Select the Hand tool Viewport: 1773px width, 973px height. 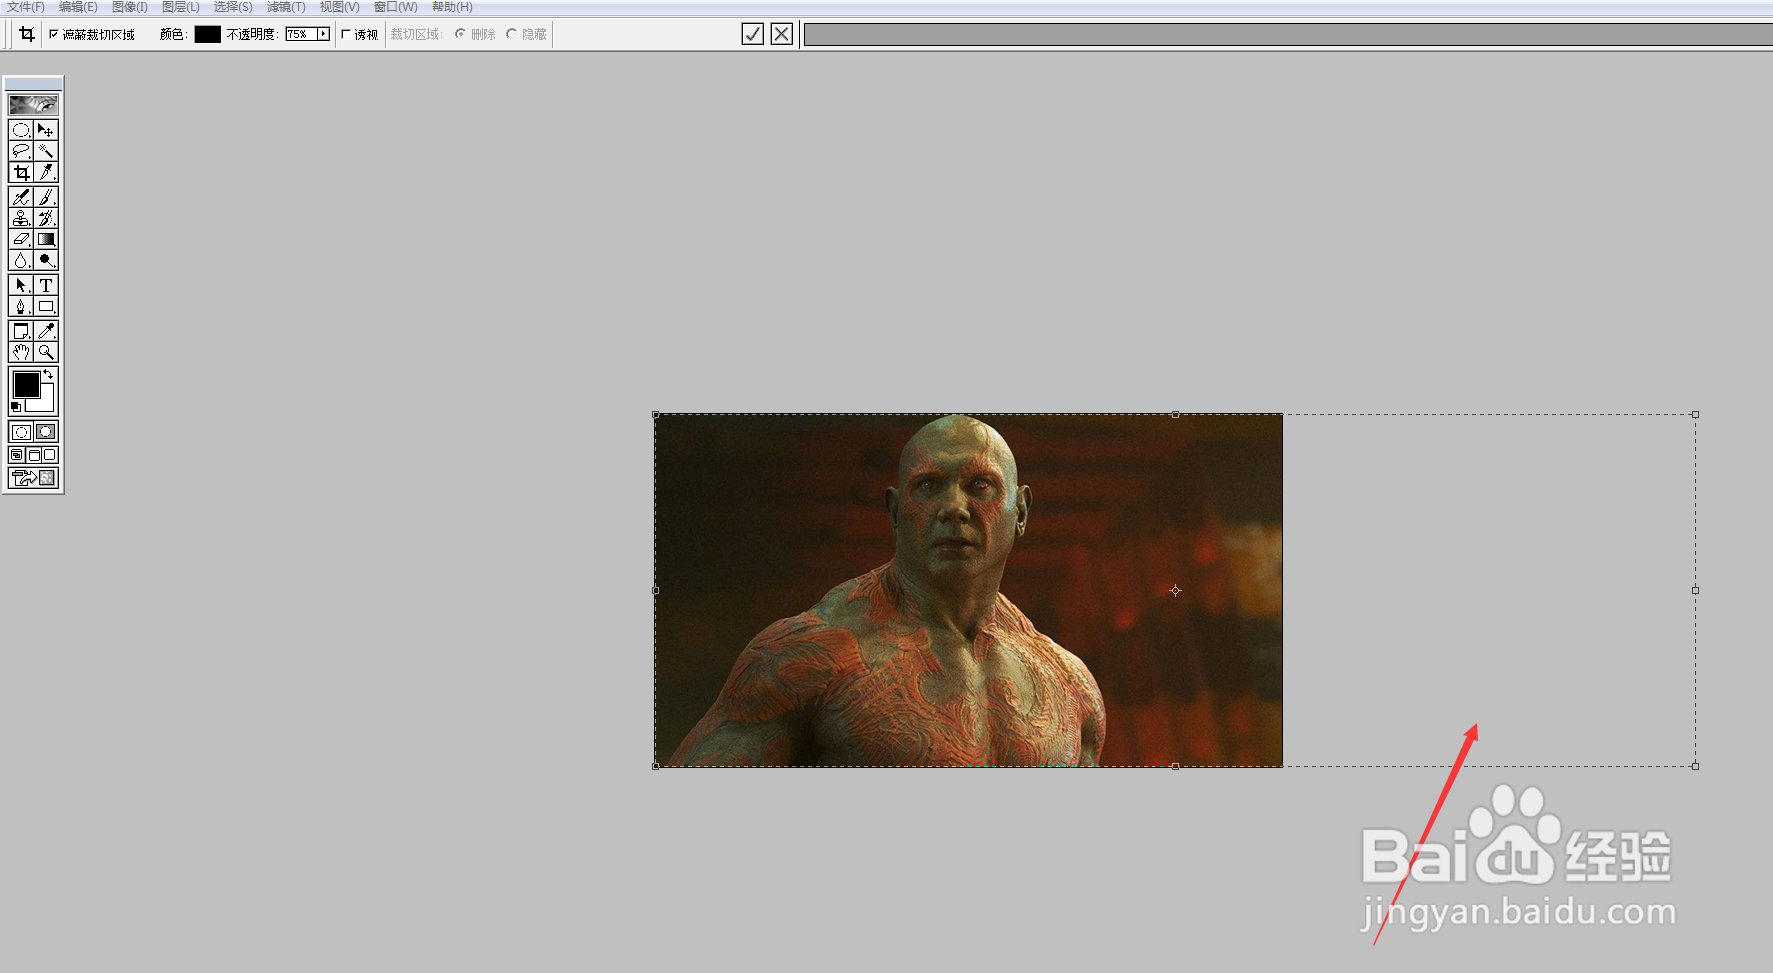tap(21, 352)
